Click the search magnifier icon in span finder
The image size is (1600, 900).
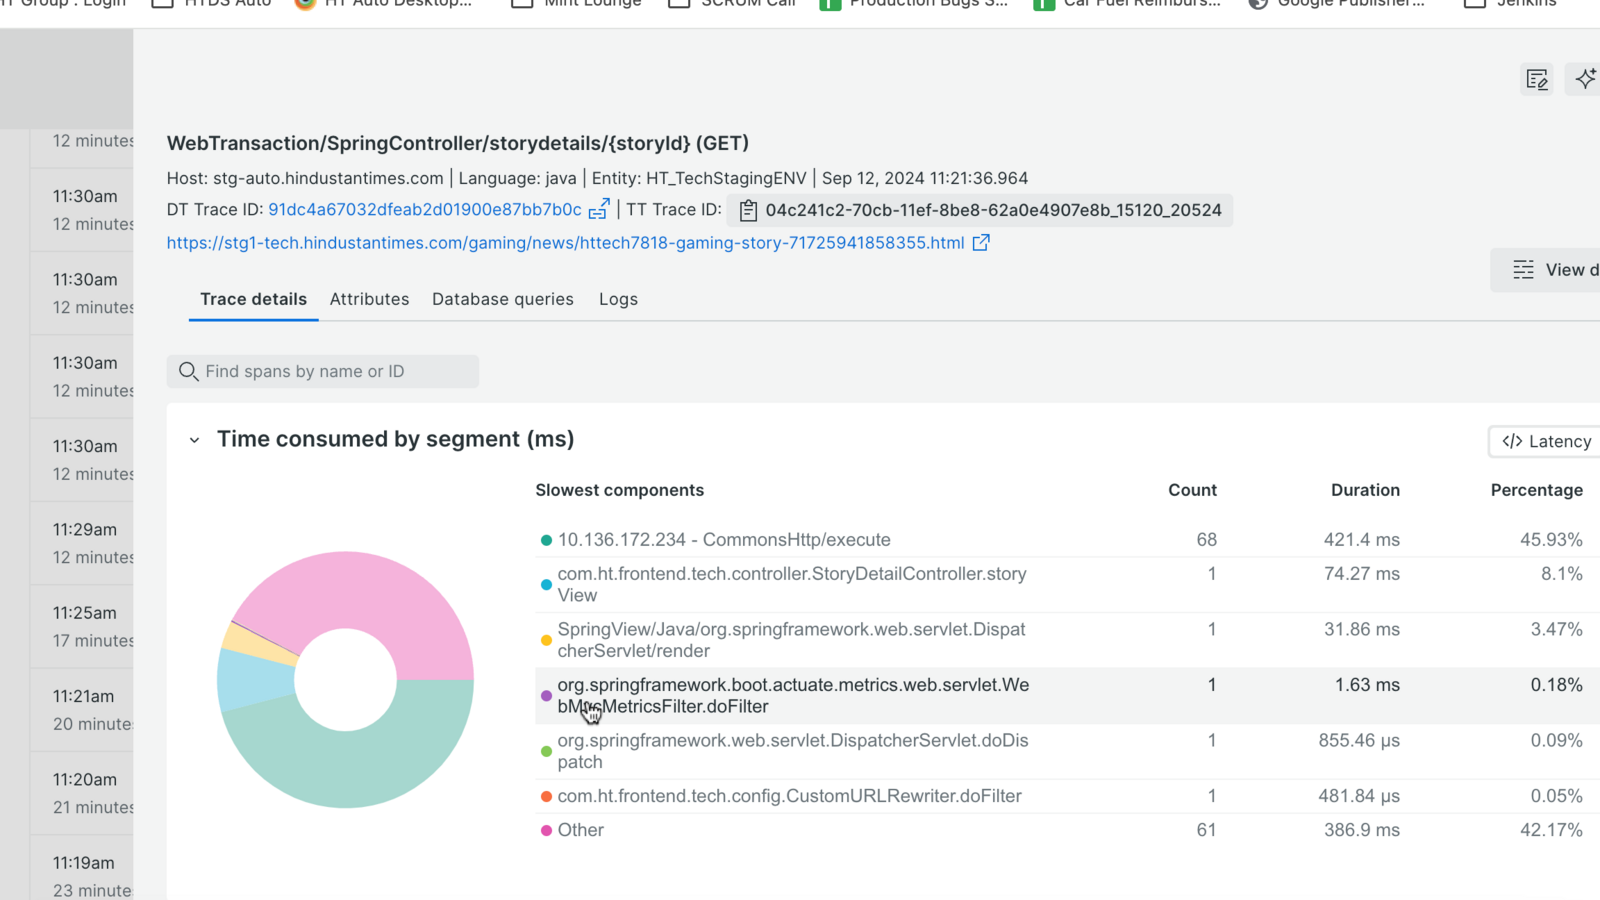pyautogui.click(x=188, y=372)
